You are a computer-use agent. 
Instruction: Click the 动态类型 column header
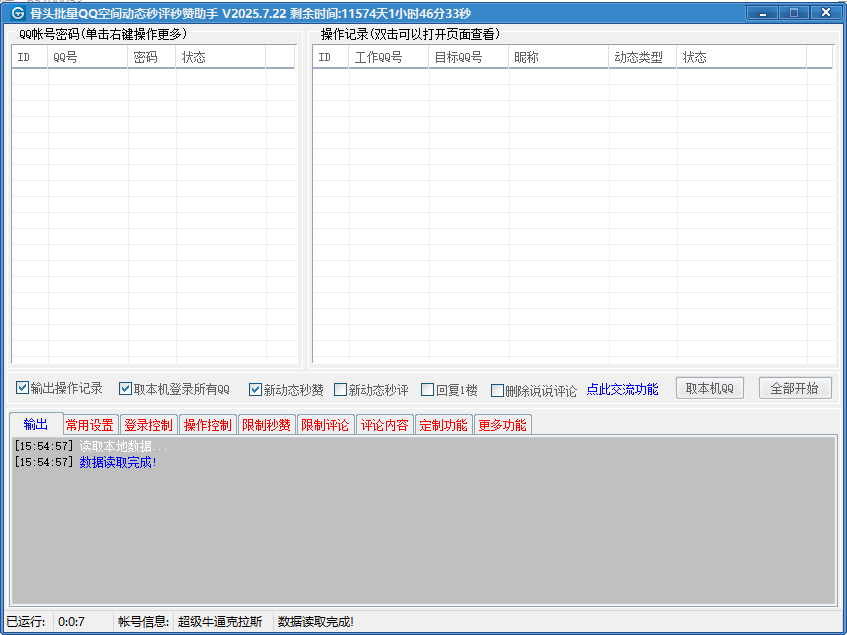pos(642,57)
